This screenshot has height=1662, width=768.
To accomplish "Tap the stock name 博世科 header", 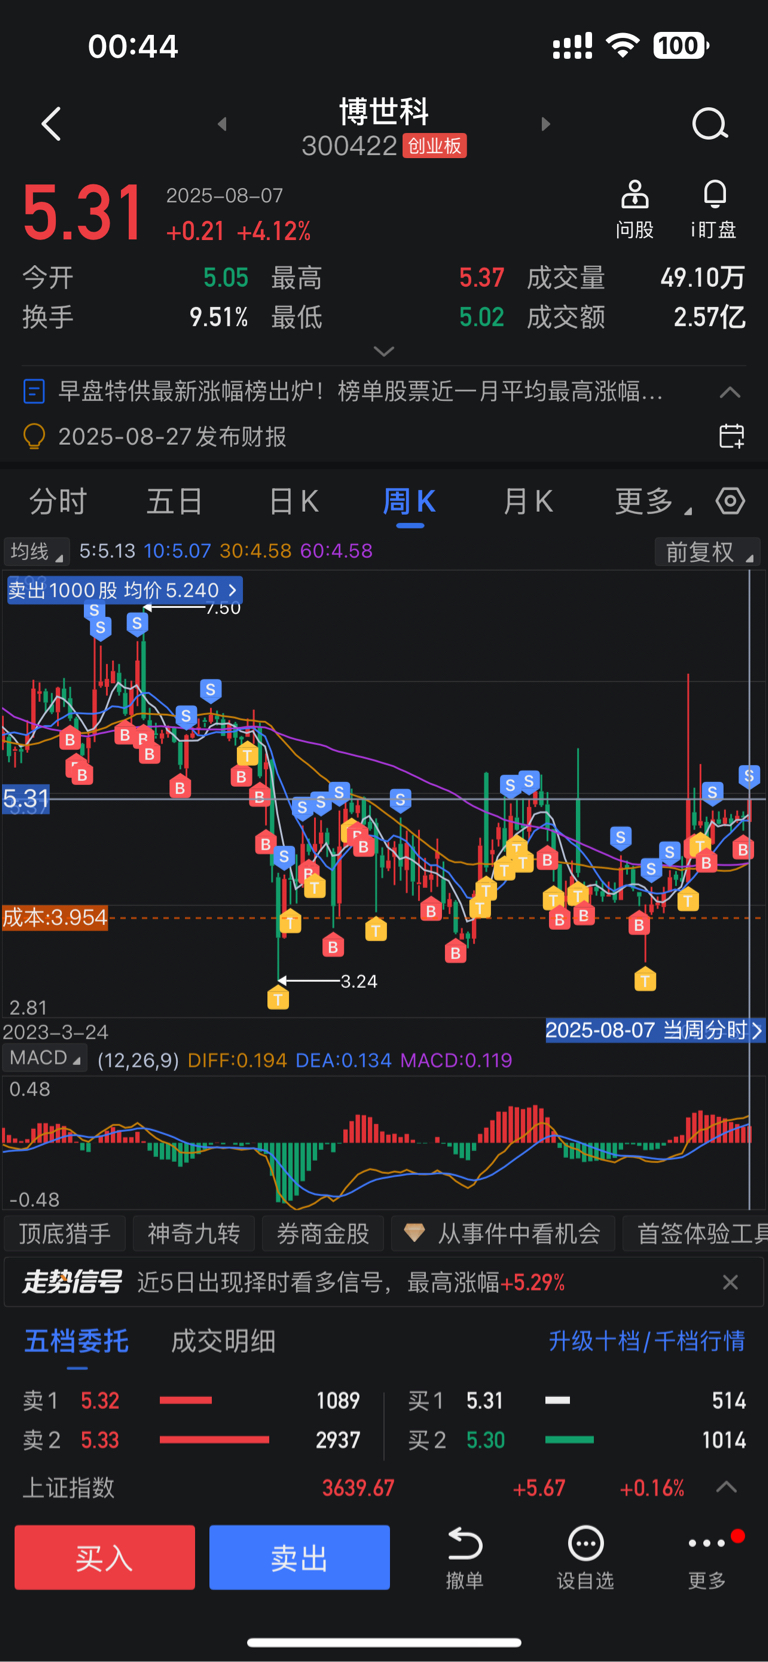I will pos(384,111).
